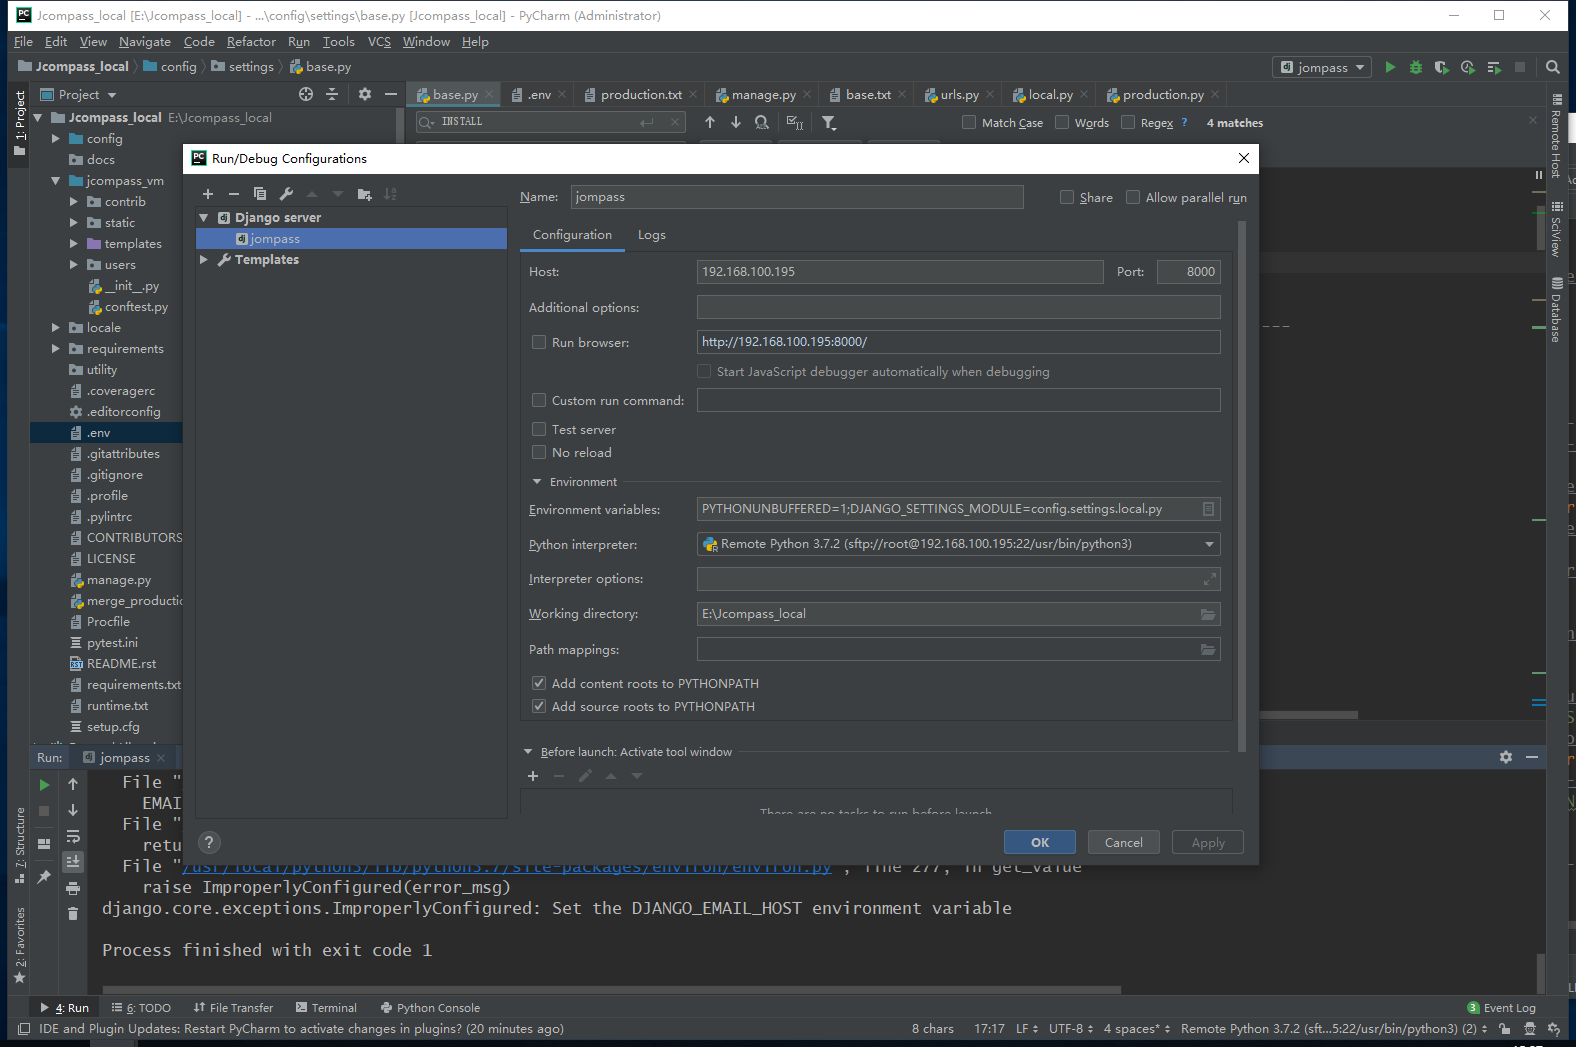Click the Name input field
This screenshot has height=1047, width=1576.
tap(797, 197)
